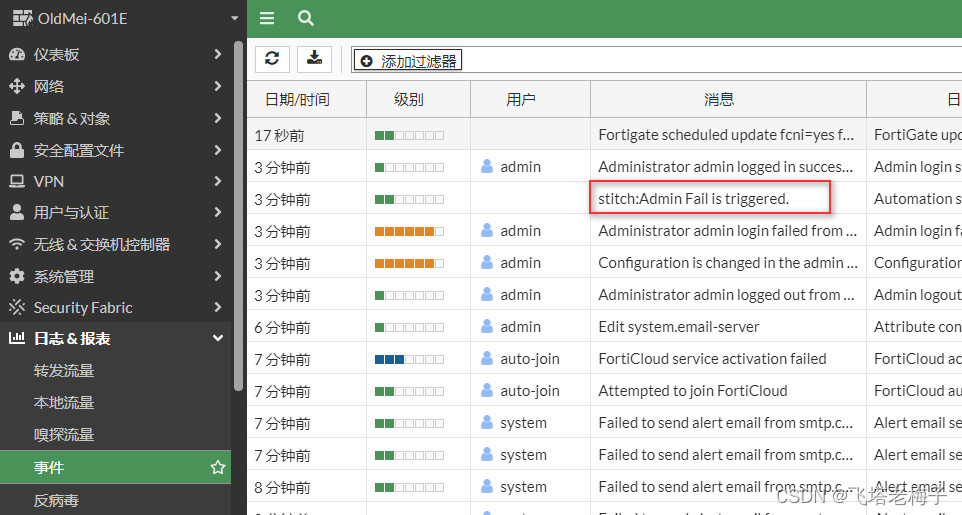Click the dashboard gauge icon

click(x=17, y=55)
